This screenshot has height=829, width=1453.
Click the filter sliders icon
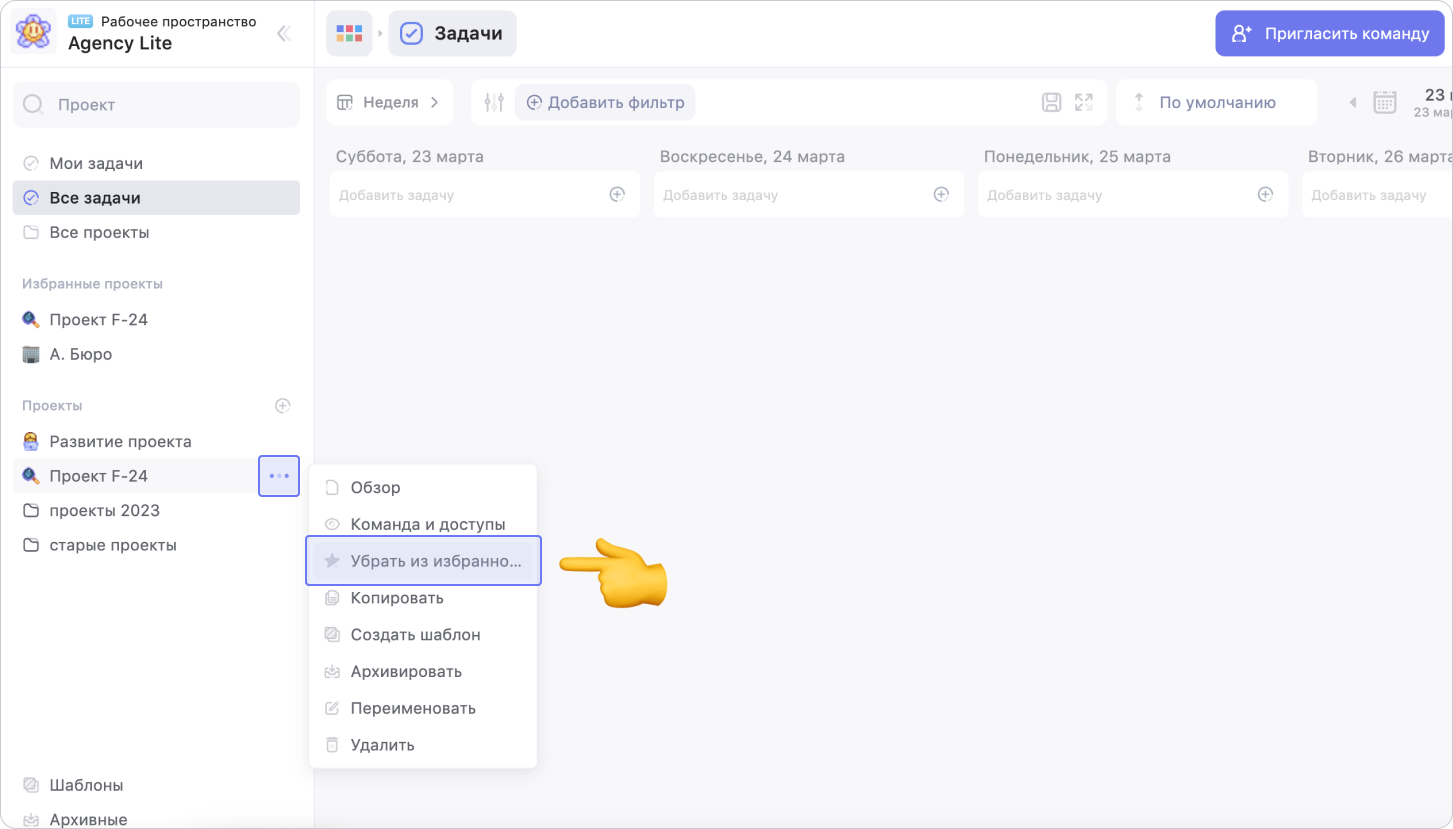494,102
